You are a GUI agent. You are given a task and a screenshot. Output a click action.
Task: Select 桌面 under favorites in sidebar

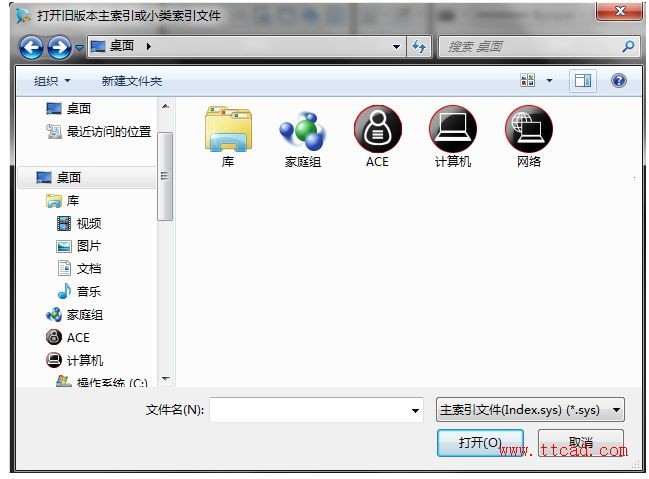(x=68, y=108)
